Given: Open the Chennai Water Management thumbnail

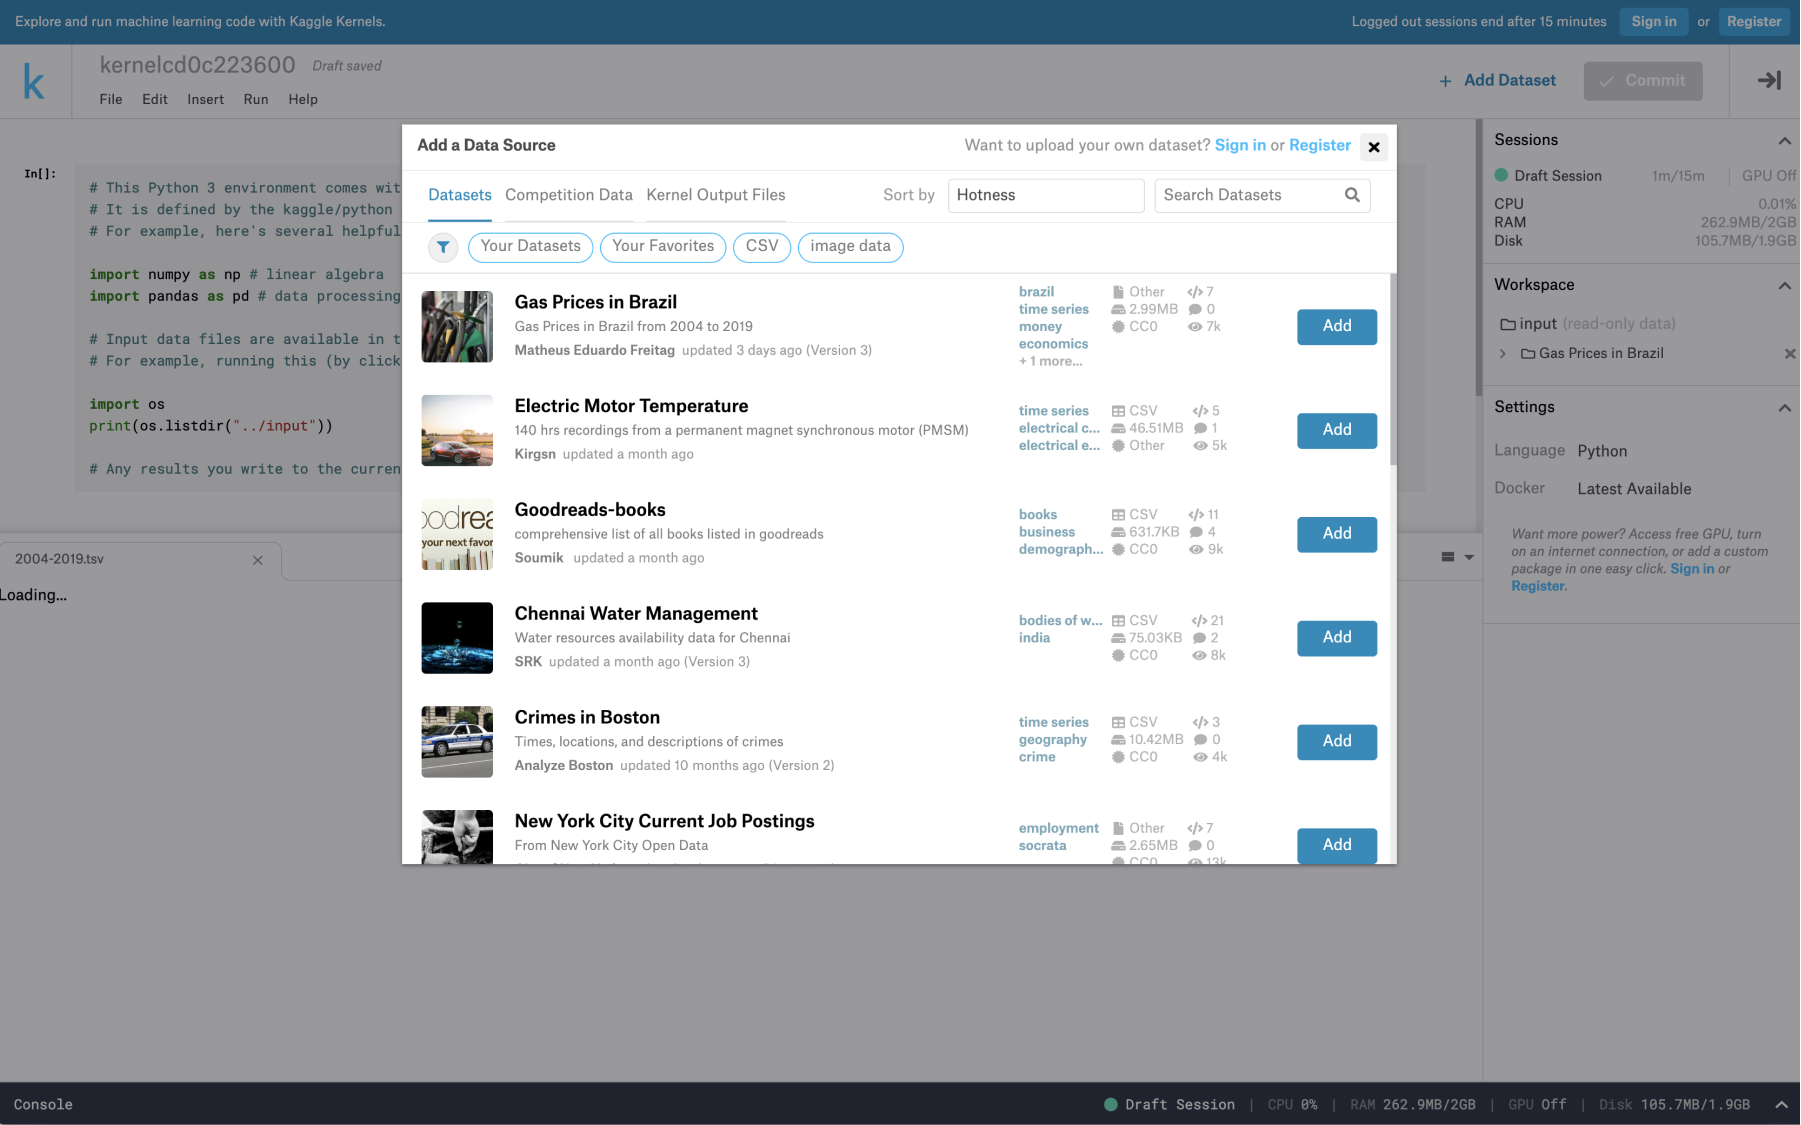Looking at the screenshot, I should pos(457,638).
